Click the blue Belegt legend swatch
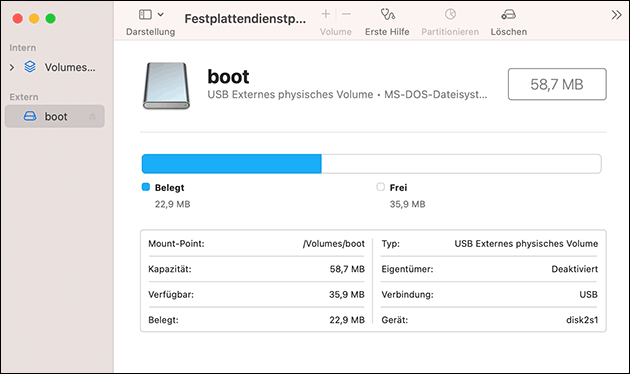Viewport: 630px width, 374px height. point(146,187)
